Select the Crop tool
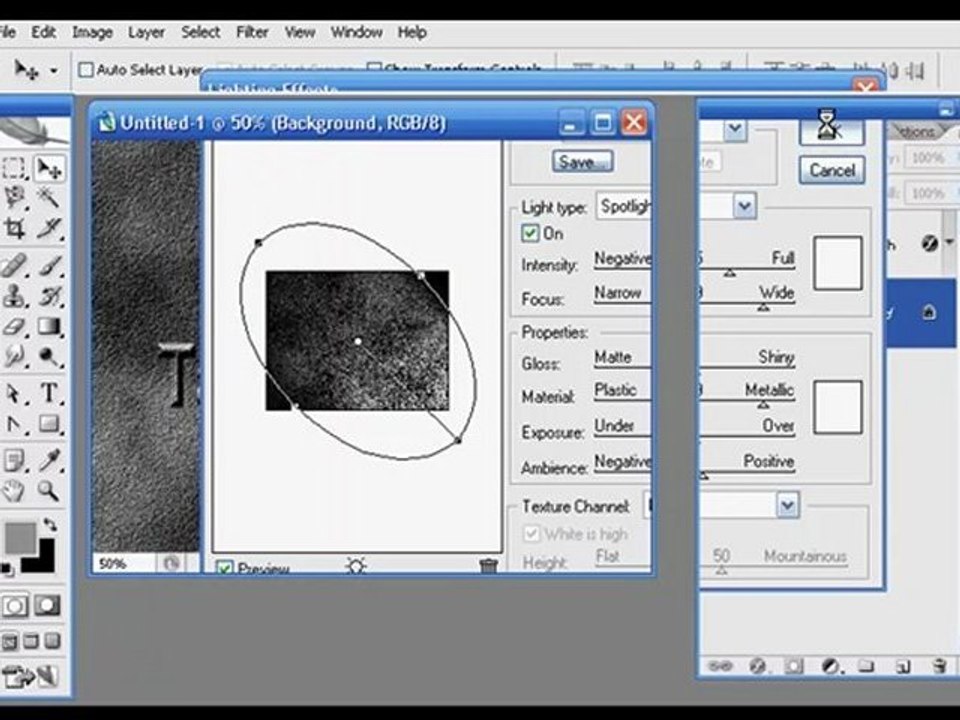The width and height of the screenshot is (960, 720). [x=15, y=228]
